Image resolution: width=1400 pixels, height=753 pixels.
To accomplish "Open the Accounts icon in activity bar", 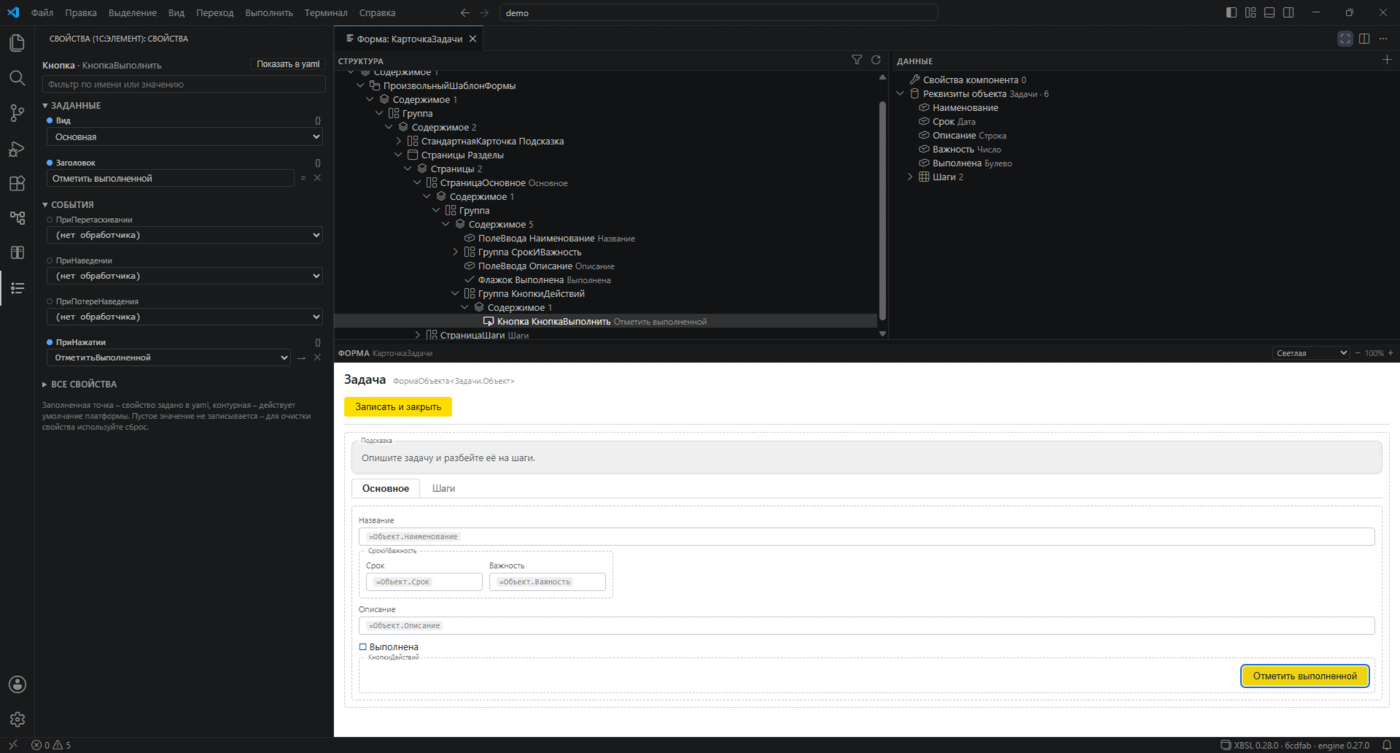I will tap(17, 685).
